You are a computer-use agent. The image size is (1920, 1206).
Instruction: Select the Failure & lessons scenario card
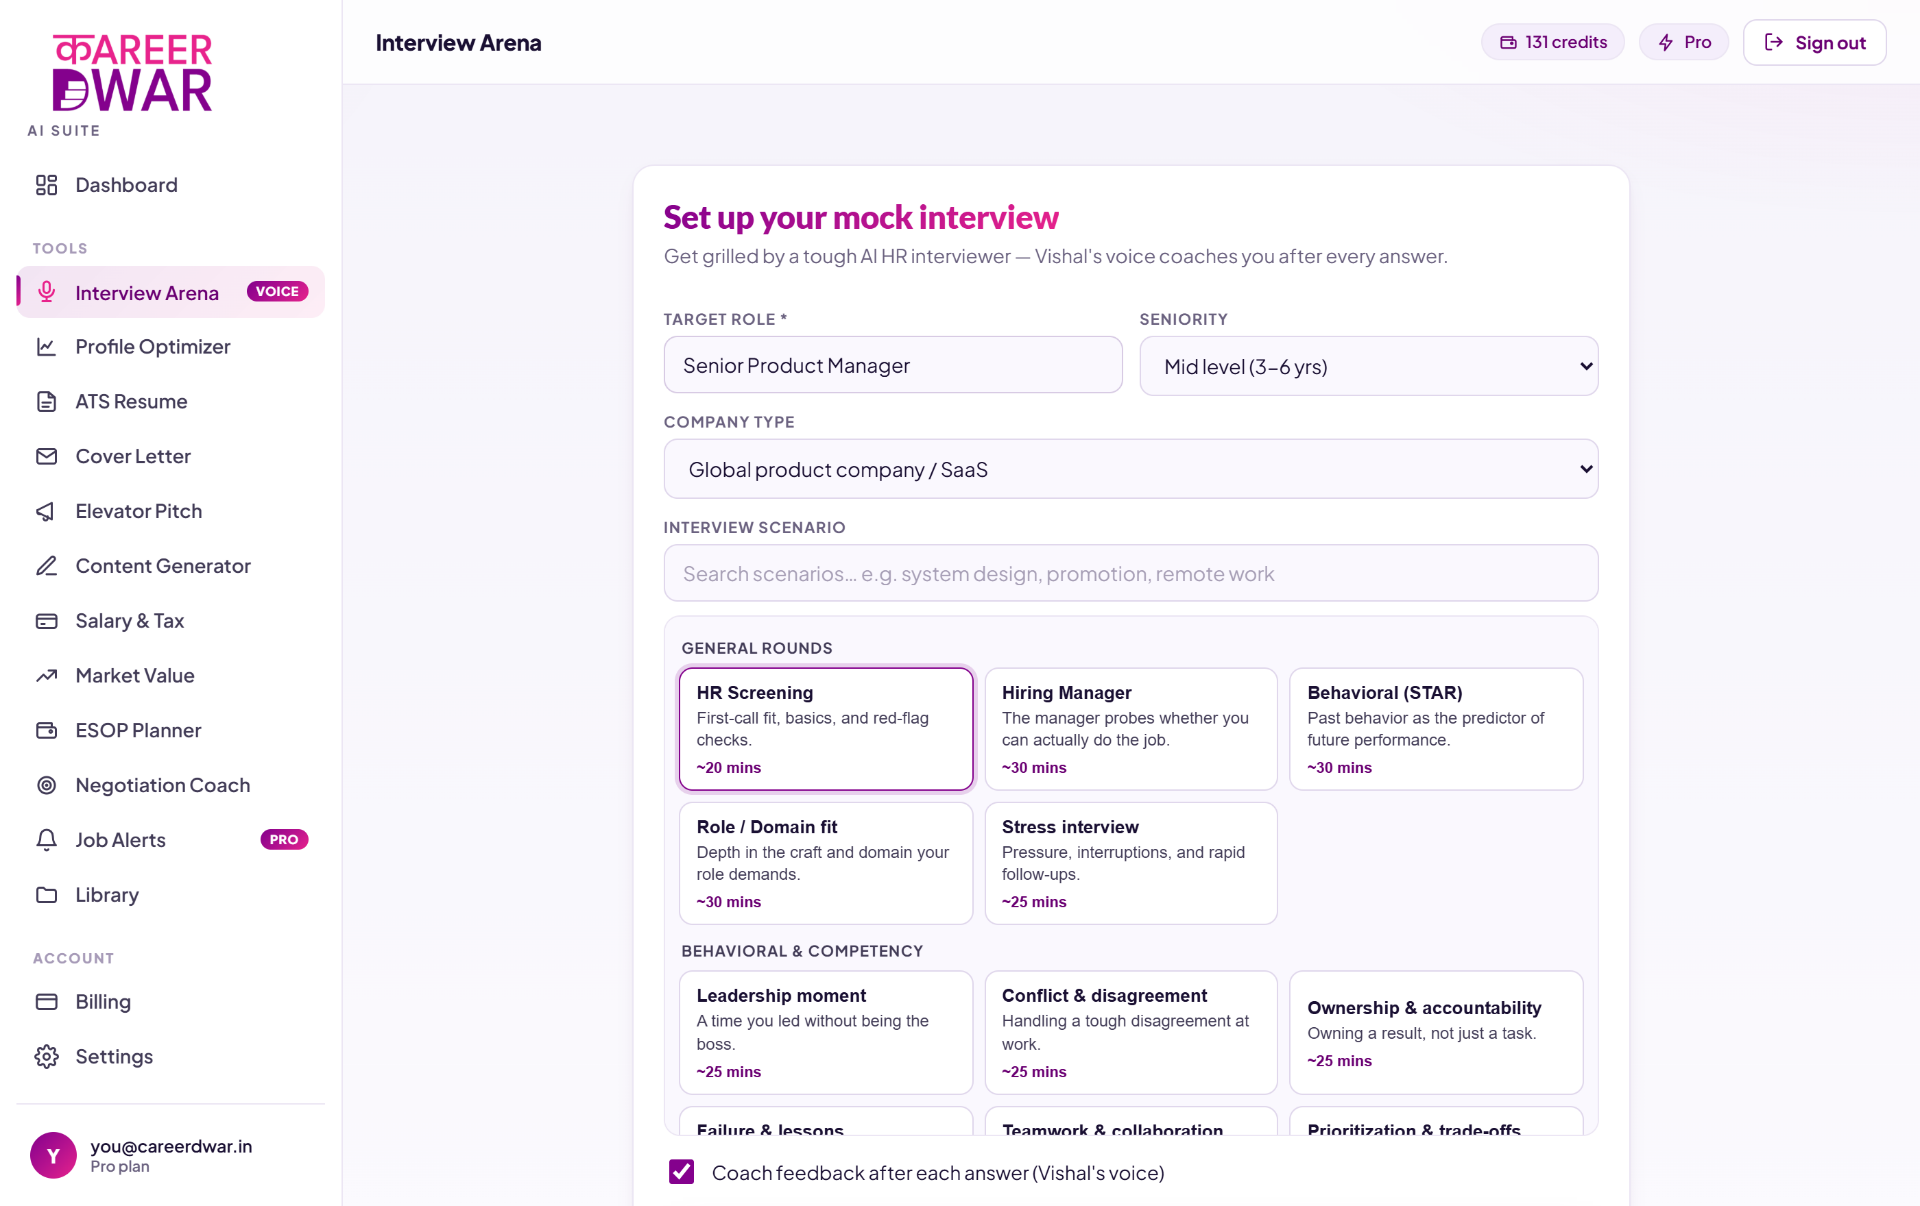(826, 1122)
